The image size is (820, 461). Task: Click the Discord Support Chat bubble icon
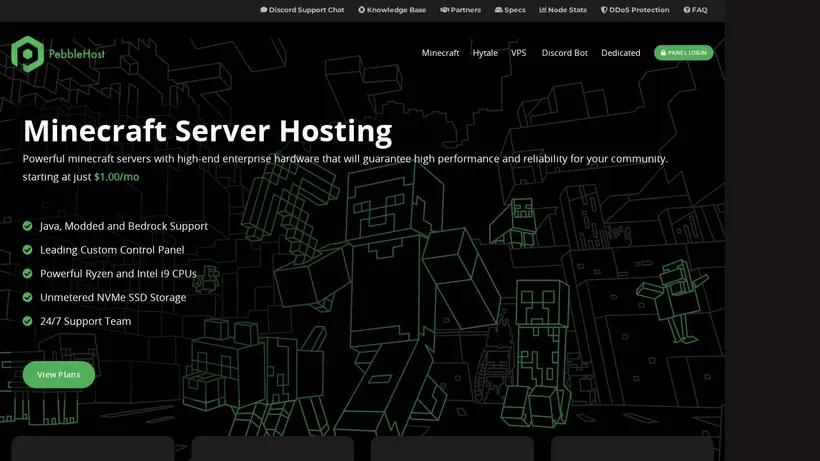264,10
